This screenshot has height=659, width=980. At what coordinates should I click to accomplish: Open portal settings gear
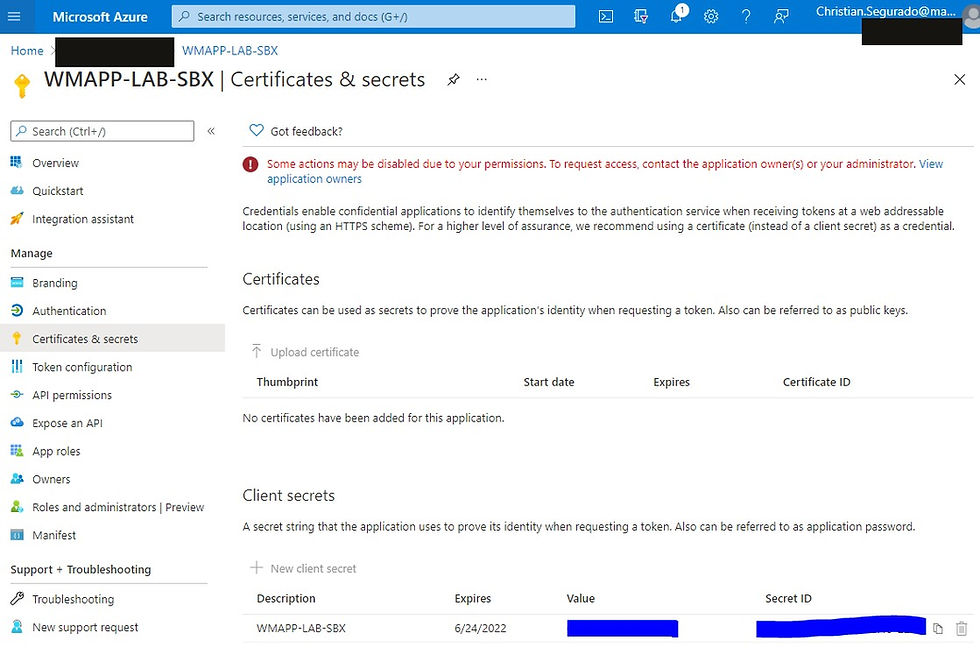(711, 17)
